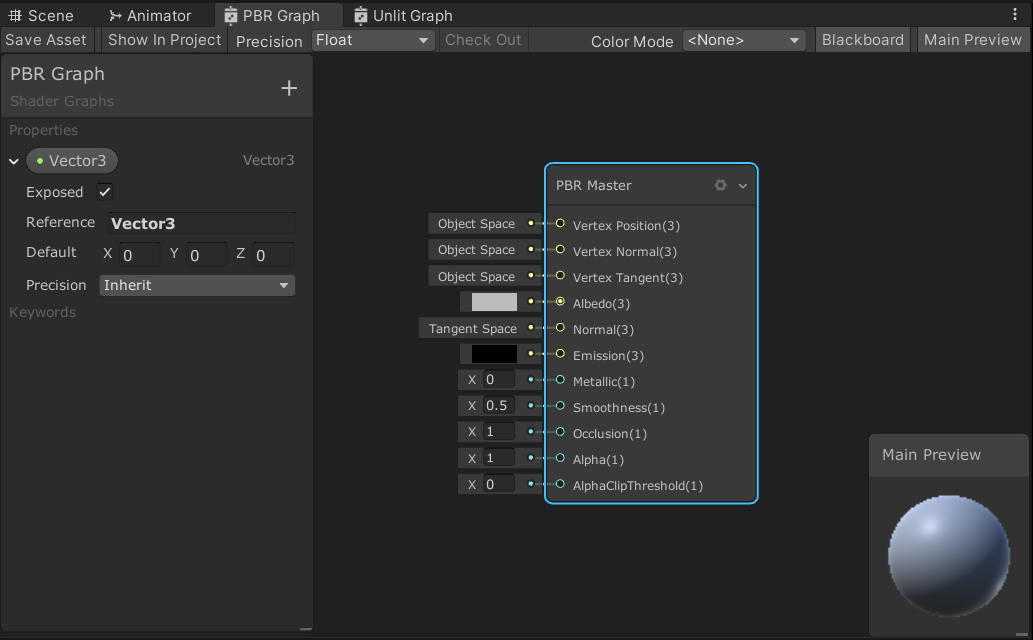The image size is (1033, 640).
Task: Collapse the Vector3 property foldout arrow
Action: (14, 161)
